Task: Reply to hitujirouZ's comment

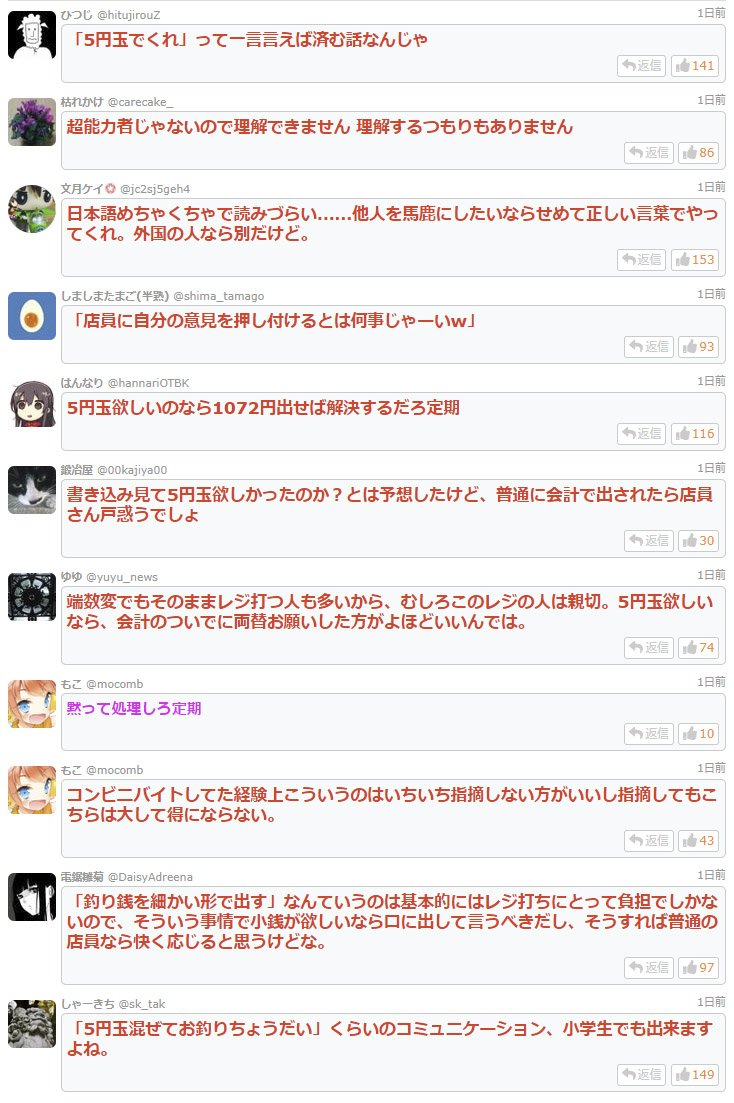Action: [642, 65]
